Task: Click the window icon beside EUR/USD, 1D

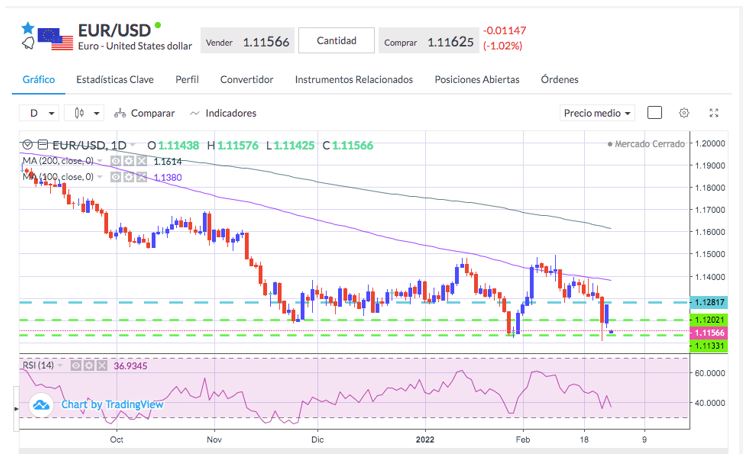Action: click(43, 144)
